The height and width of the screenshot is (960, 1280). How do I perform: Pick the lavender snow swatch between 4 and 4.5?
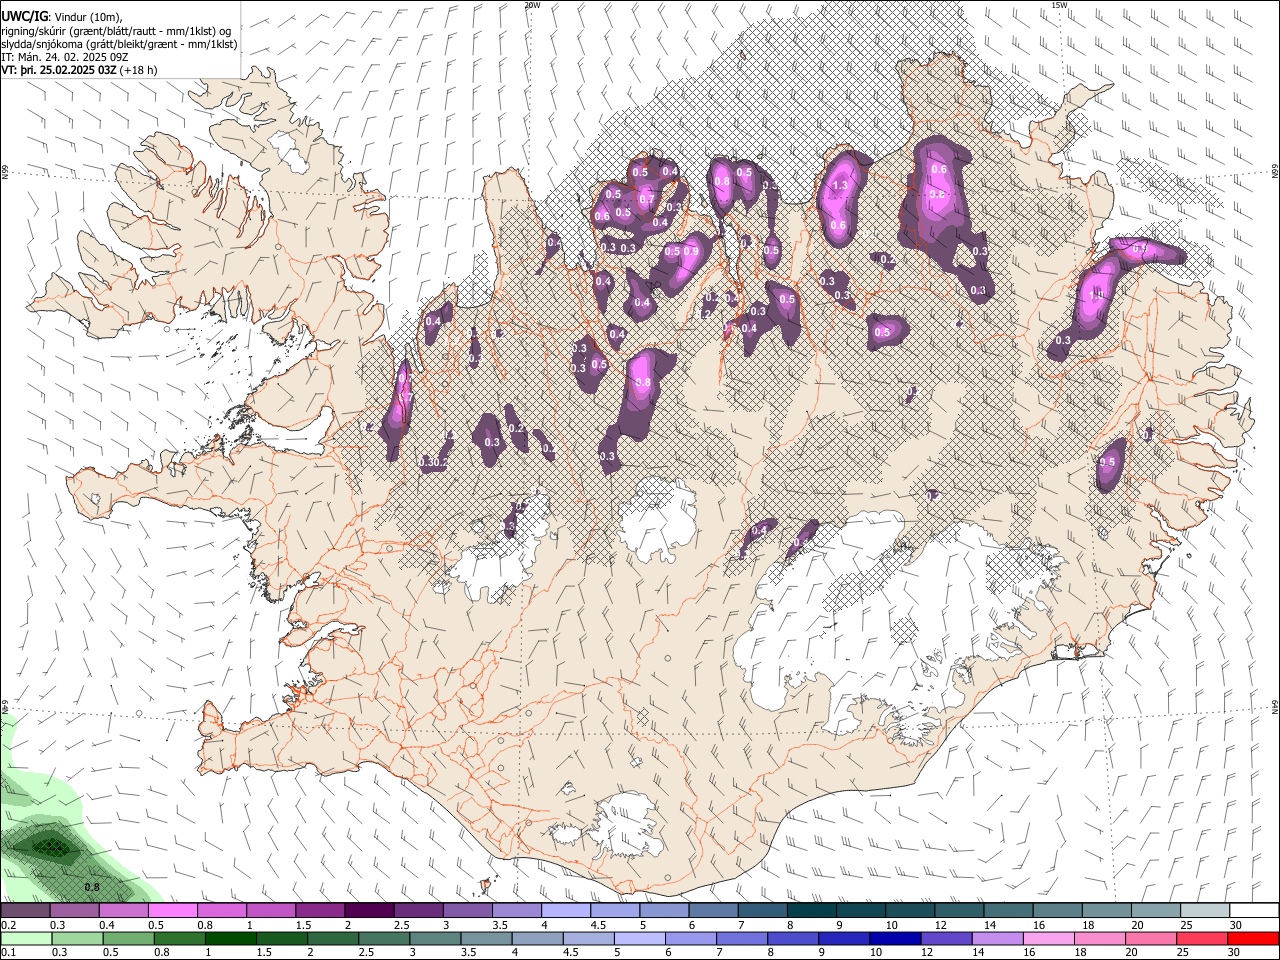point(564,910)
